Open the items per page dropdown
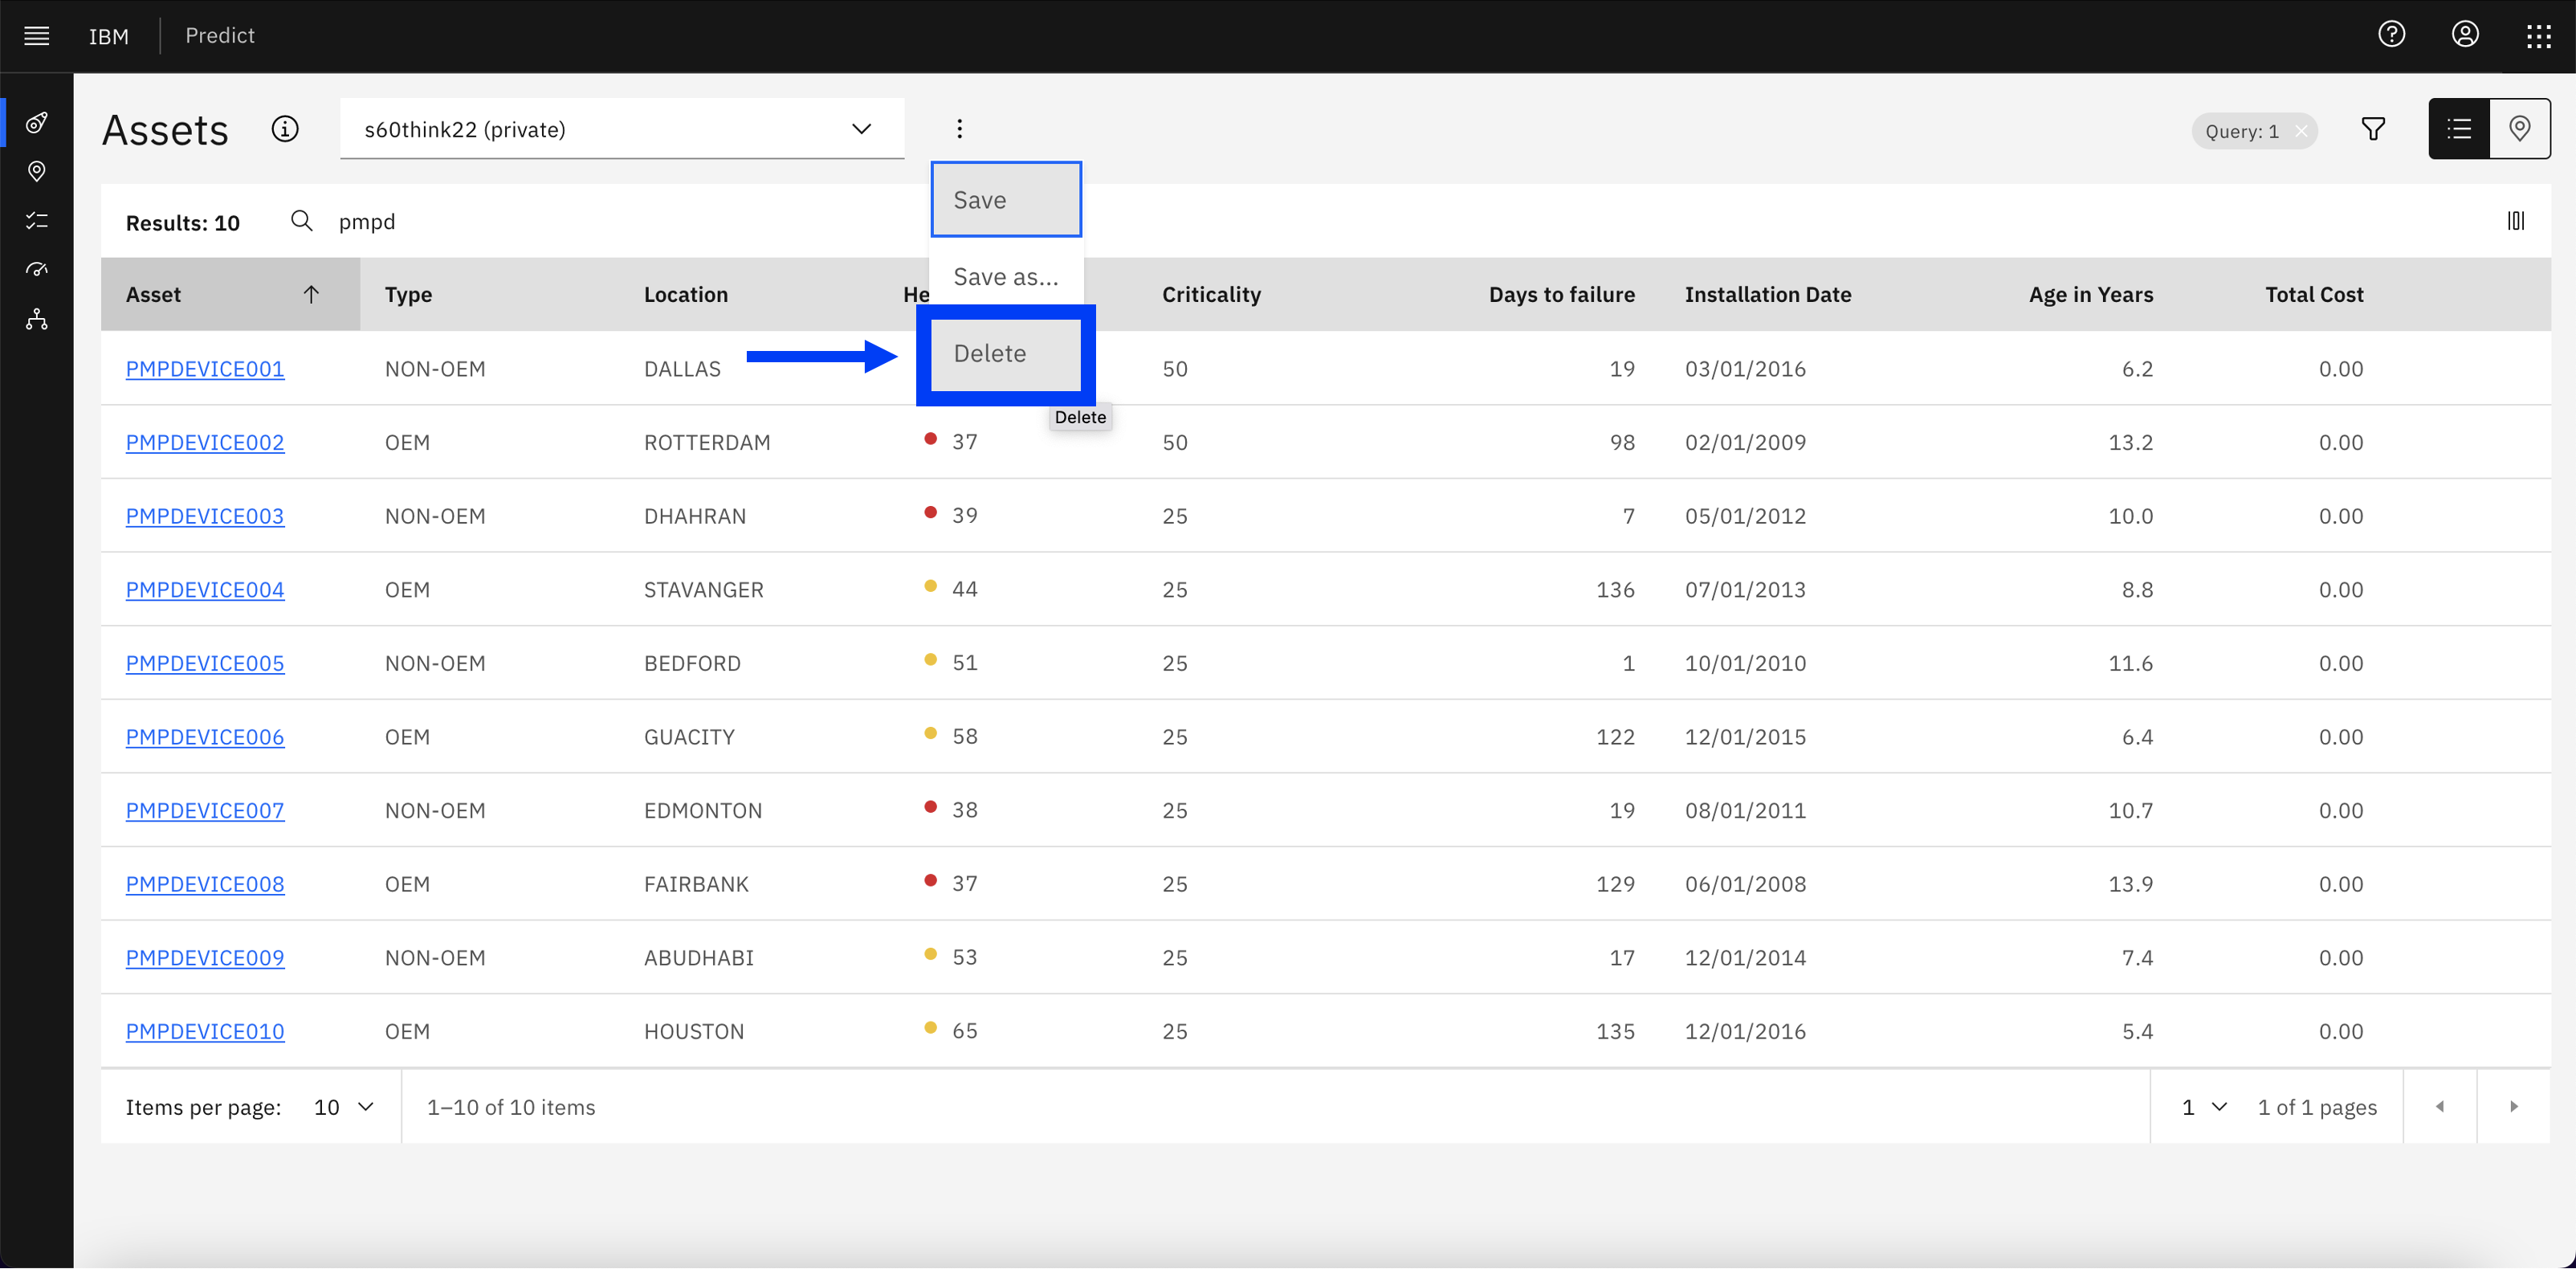 coord(344,1107)
